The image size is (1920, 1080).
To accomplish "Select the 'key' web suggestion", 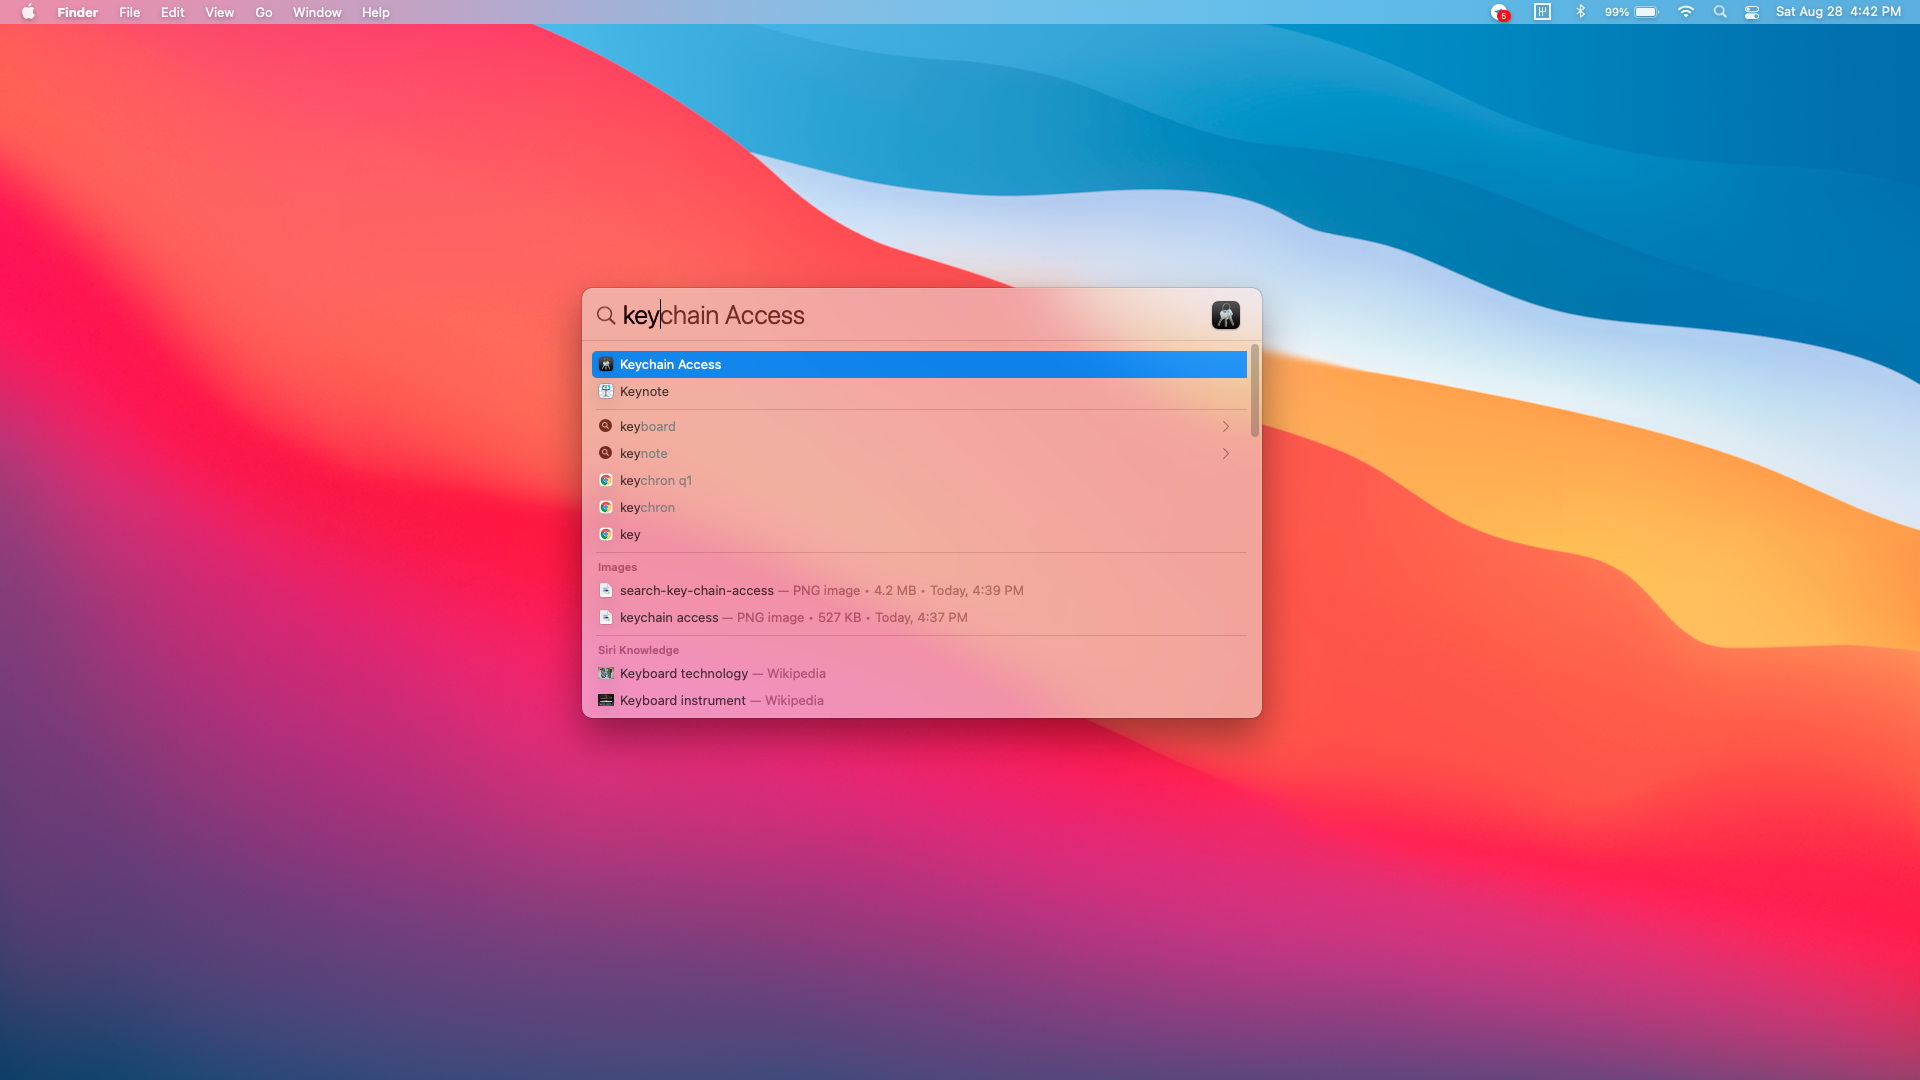I will tap(919, 534).
